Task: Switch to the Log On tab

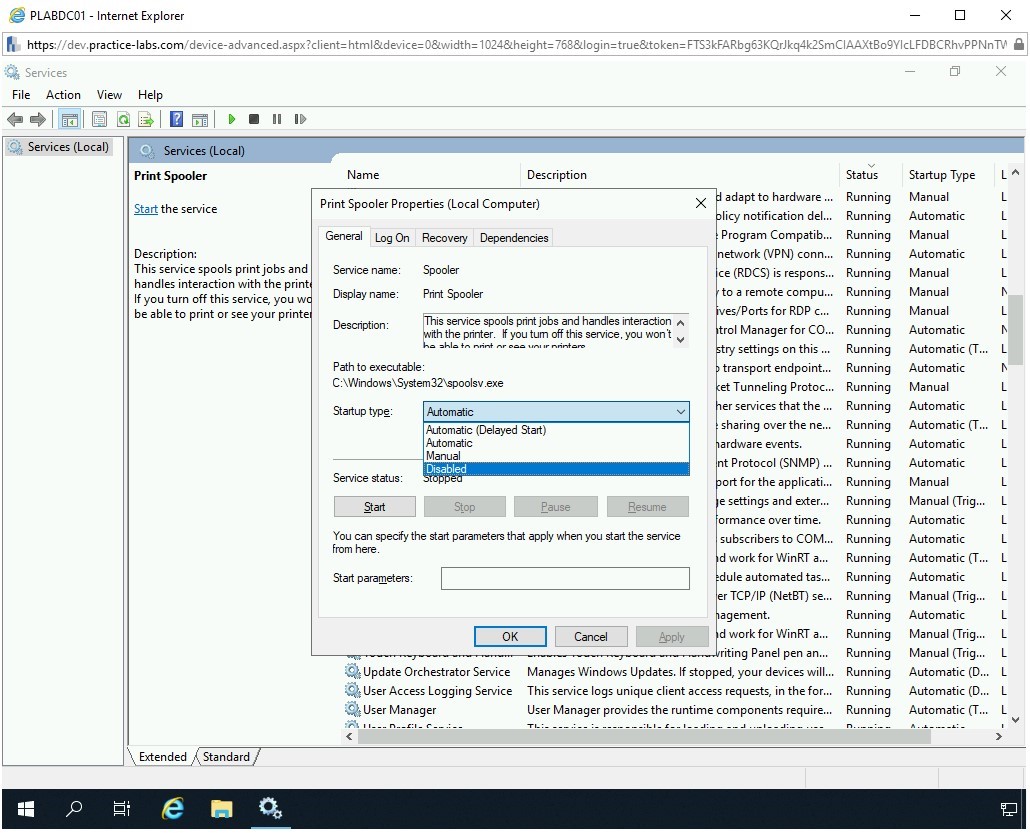Action: (x=392, y=238)
